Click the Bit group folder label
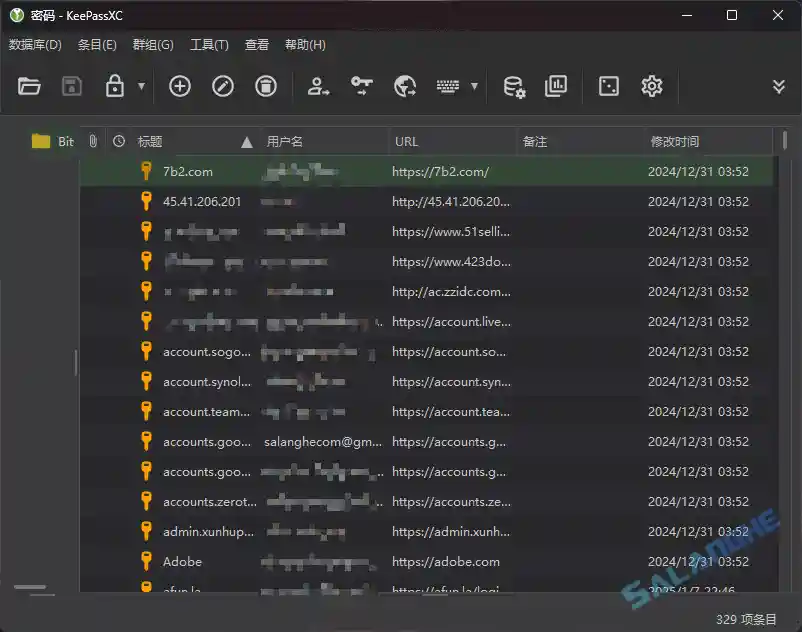This screenshot has height=632, width=802. point(62,141)
